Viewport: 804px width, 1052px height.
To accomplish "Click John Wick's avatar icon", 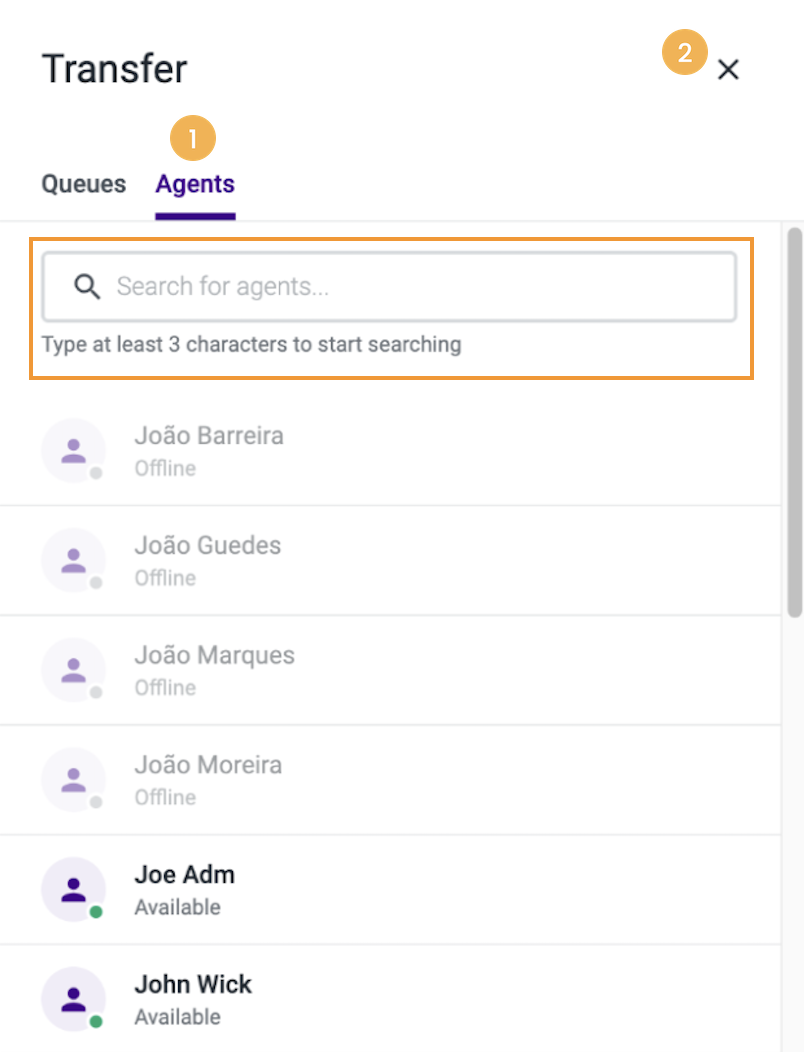I will click(x=73, y=999).
